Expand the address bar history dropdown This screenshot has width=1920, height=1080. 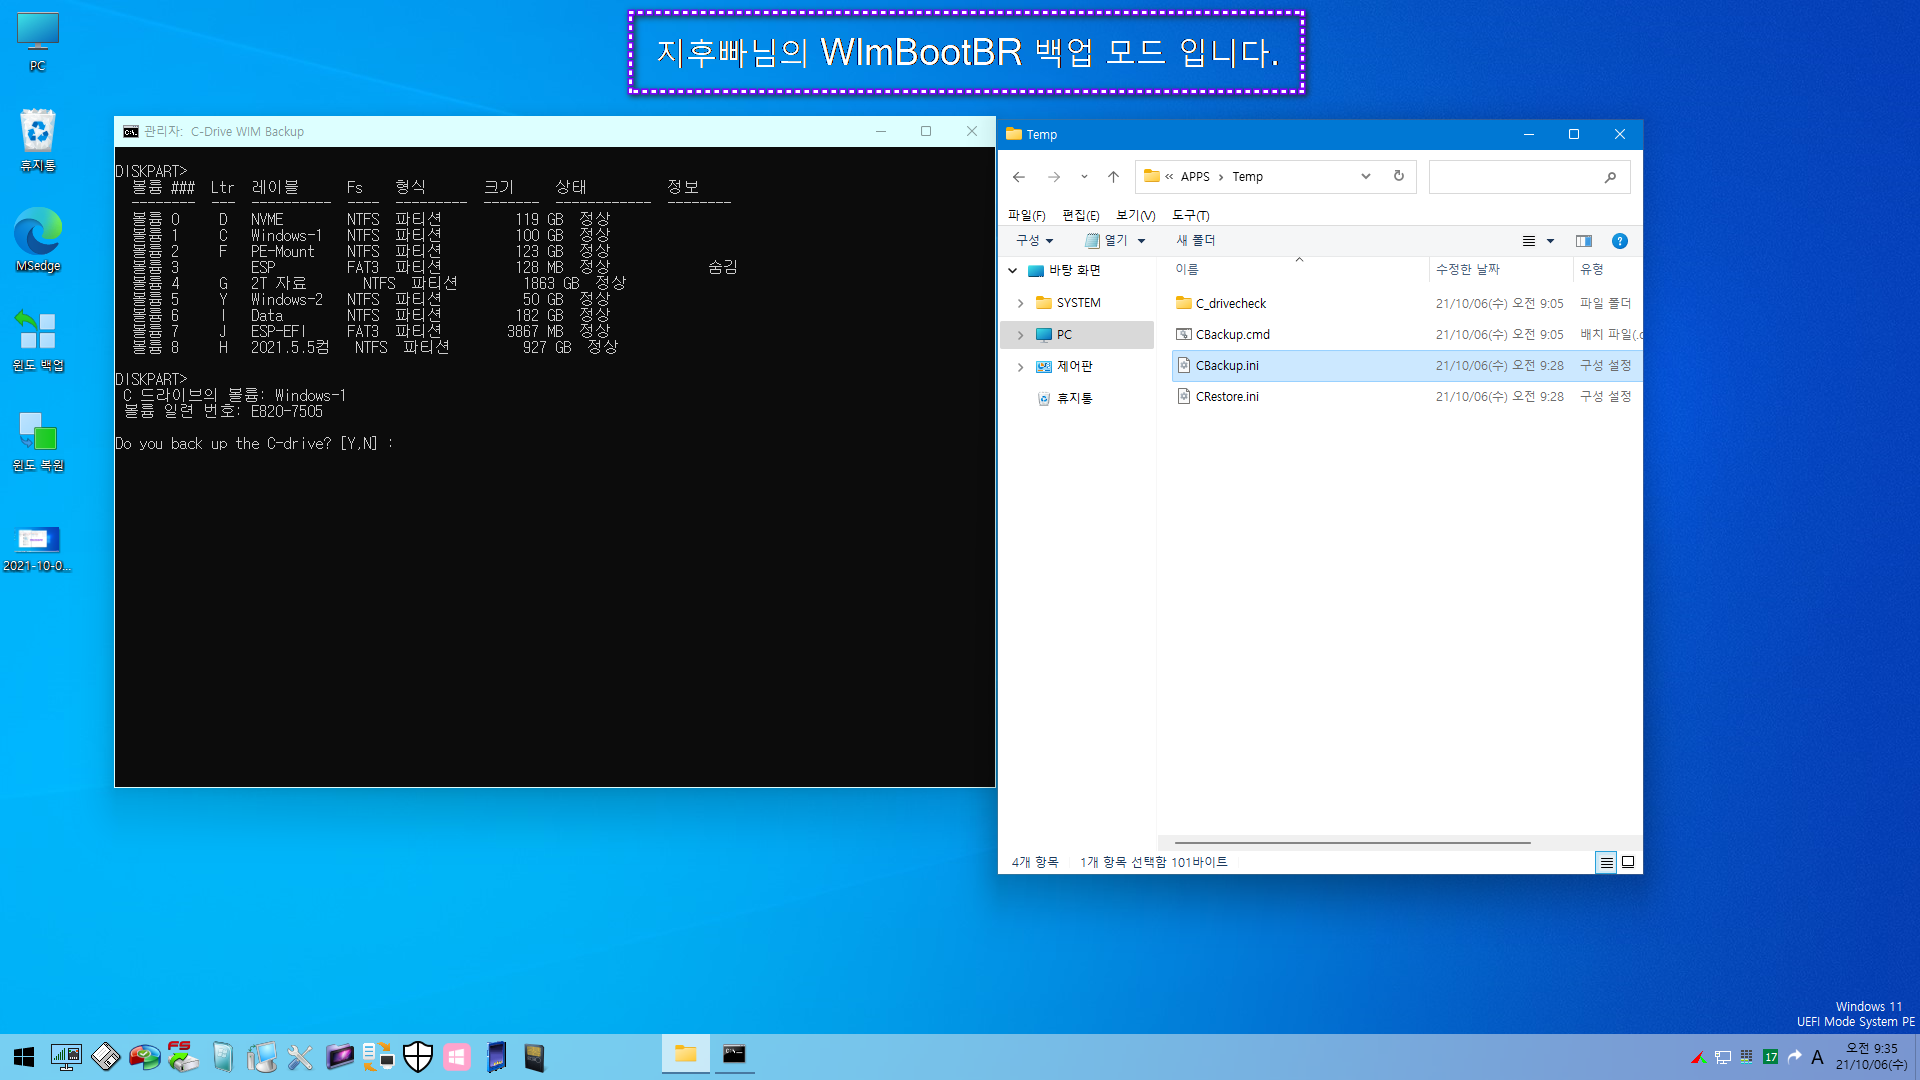[x=1366, y=176]
